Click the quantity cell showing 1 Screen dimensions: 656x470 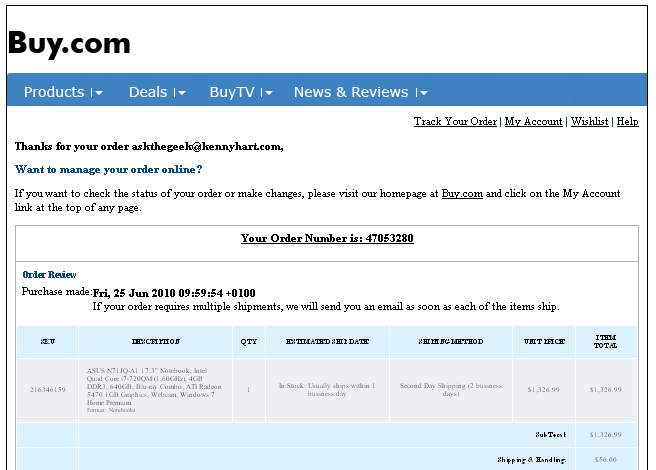(249, 390)
